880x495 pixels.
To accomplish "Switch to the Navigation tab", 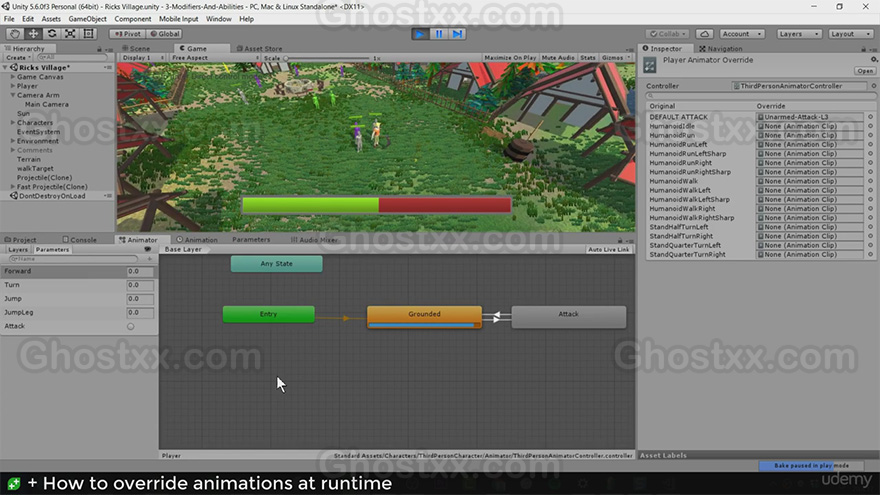I will pyautogui.click(x=721, y=49).
